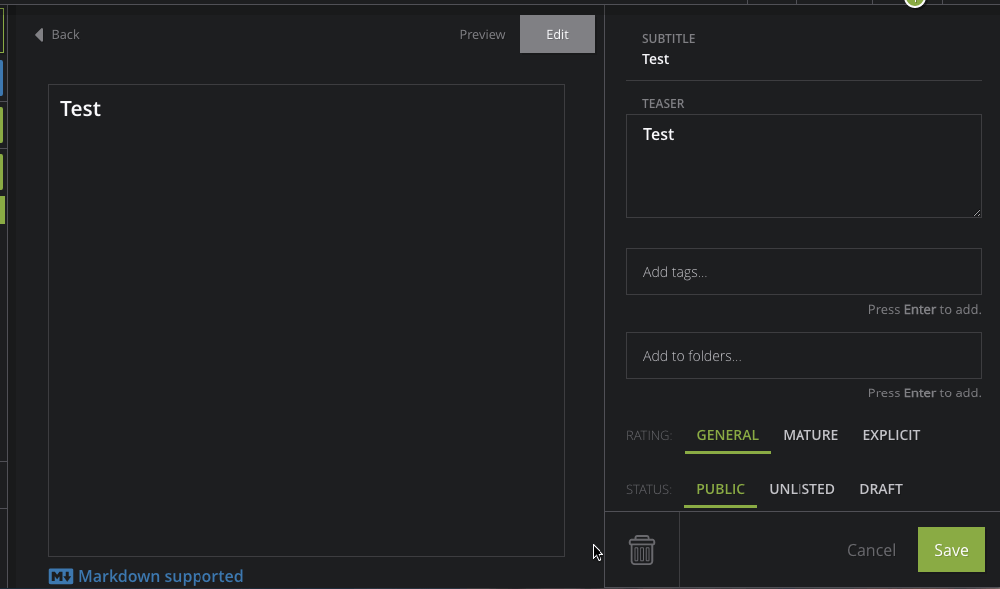Switch to the Preview tab
The image size is (1000, 589).
[x=482, y=35]
